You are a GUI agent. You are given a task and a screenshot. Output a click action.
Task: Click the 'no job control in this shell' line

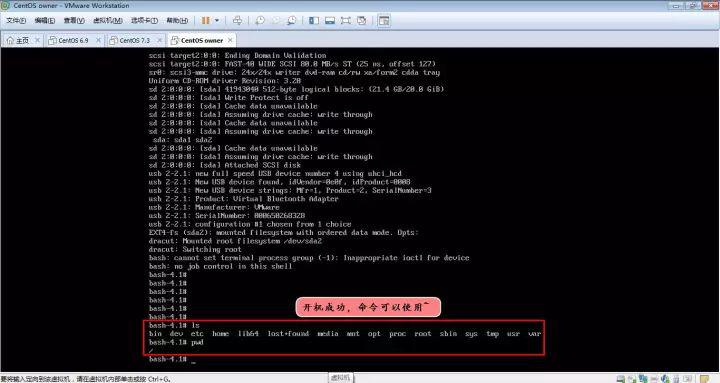(x=220, y=266)
